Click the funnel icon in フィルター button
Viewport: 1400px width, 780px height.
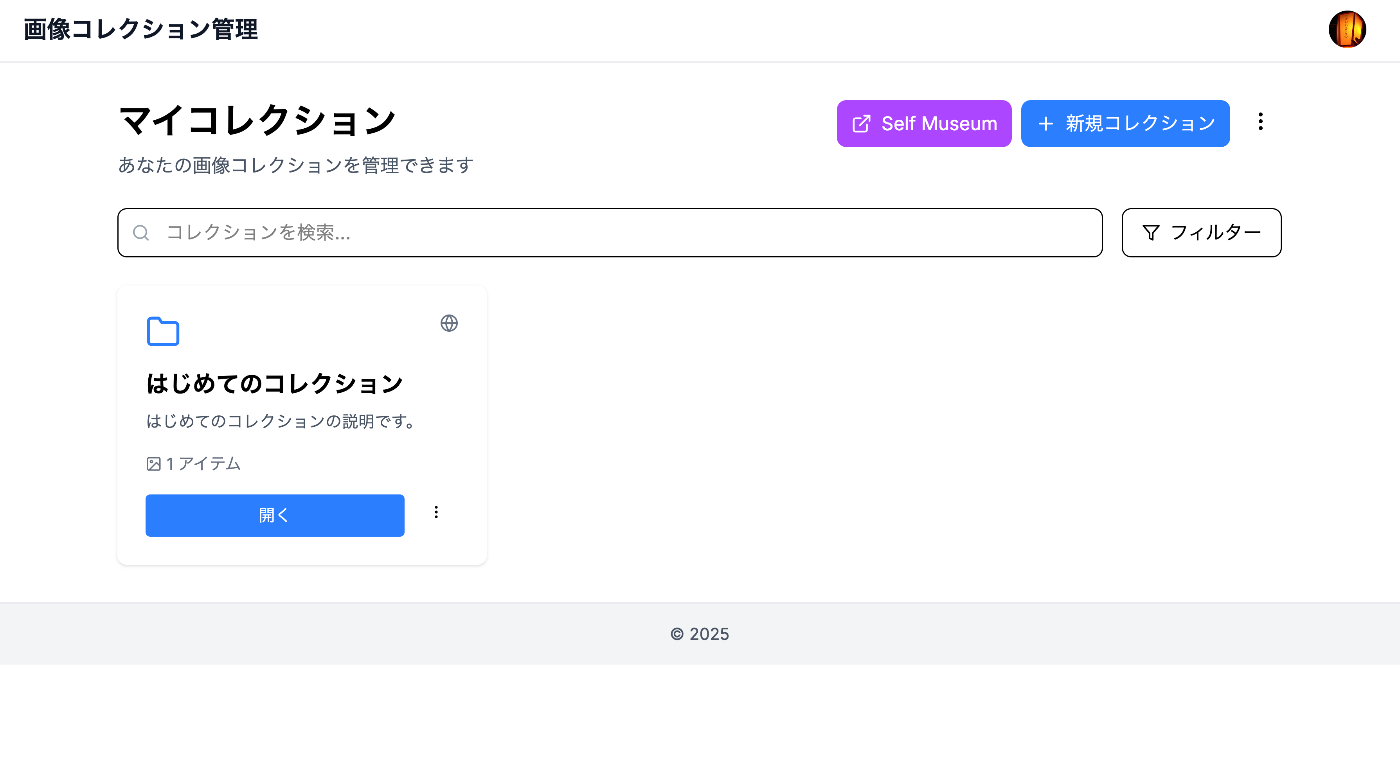pos(1151,233)
